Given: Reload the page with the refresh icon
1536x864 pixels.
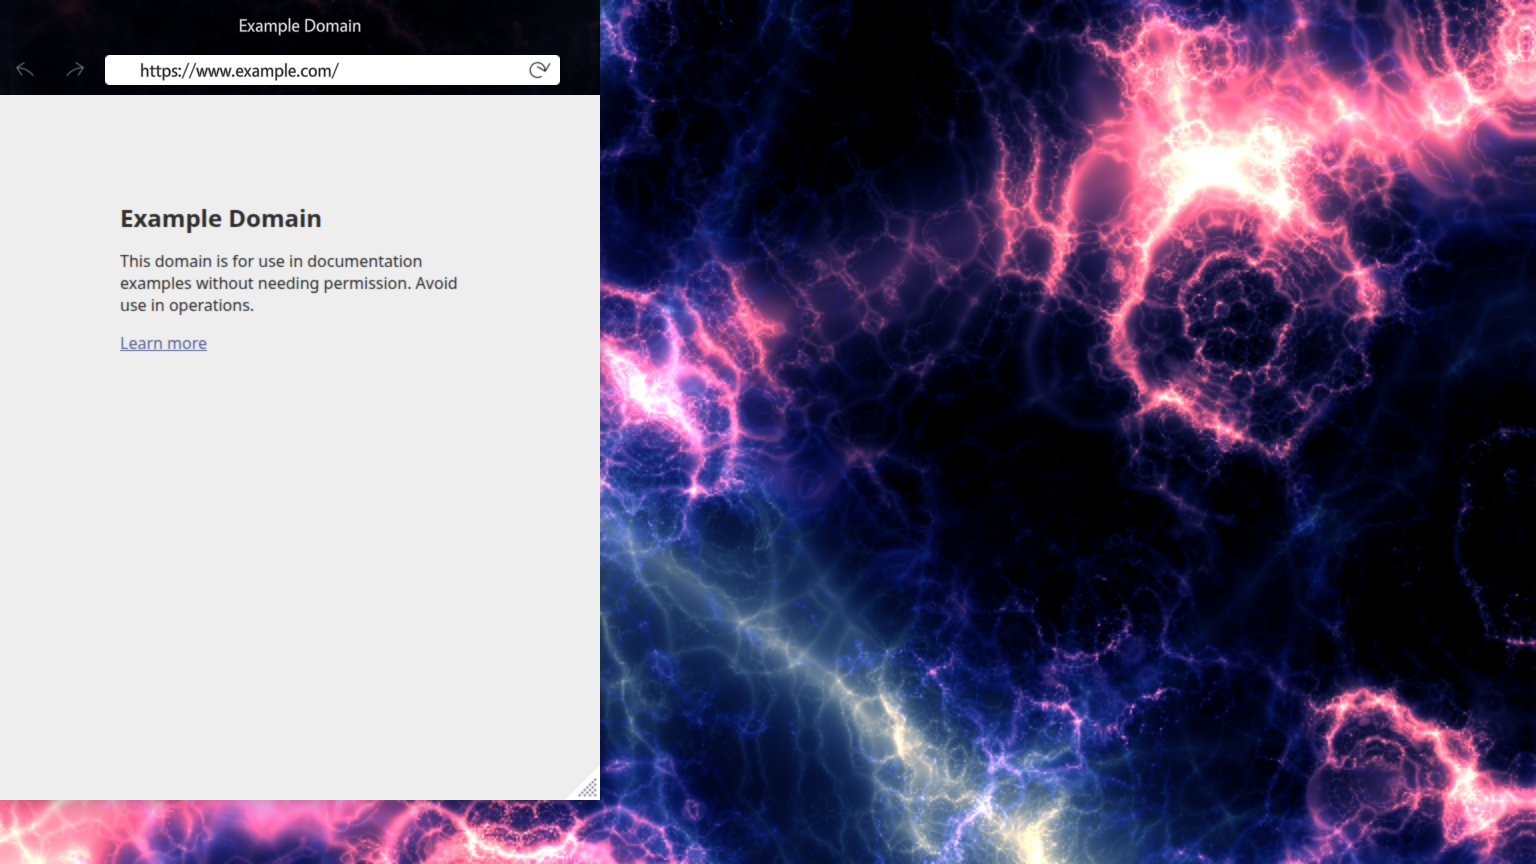Looking at the screenshot, I should (539, 70).
